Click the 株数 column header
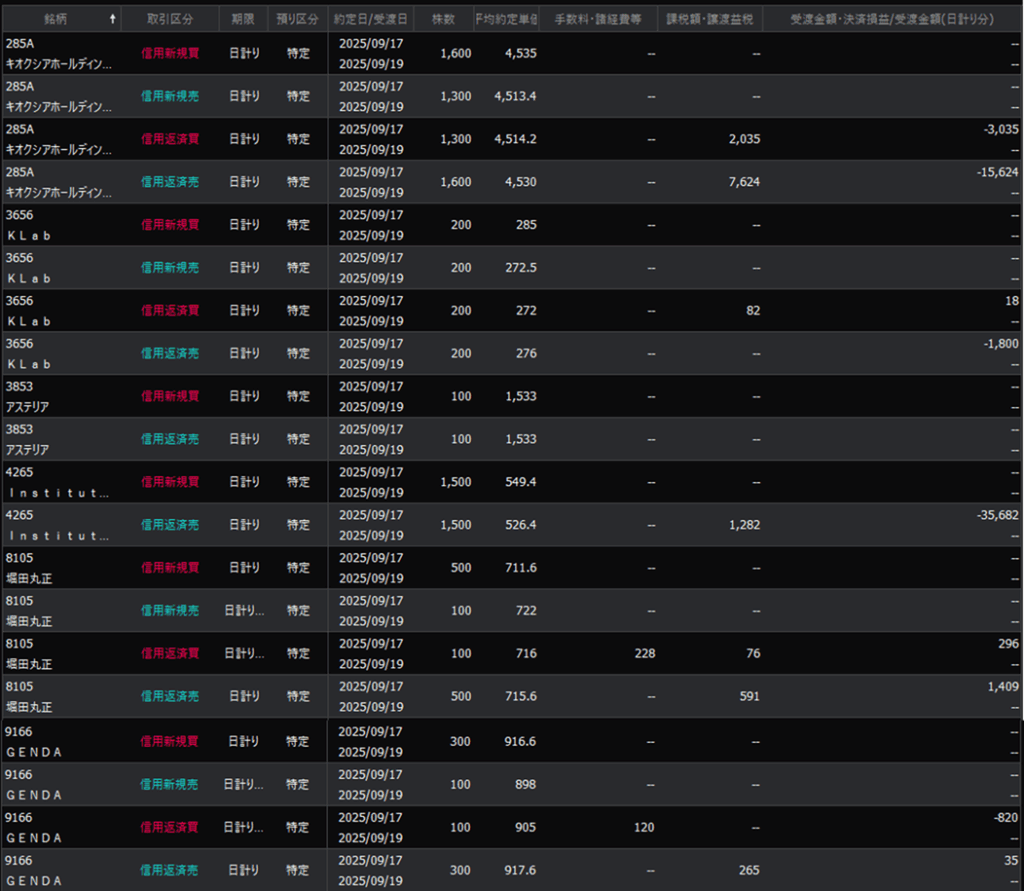 tap(443, 19)
